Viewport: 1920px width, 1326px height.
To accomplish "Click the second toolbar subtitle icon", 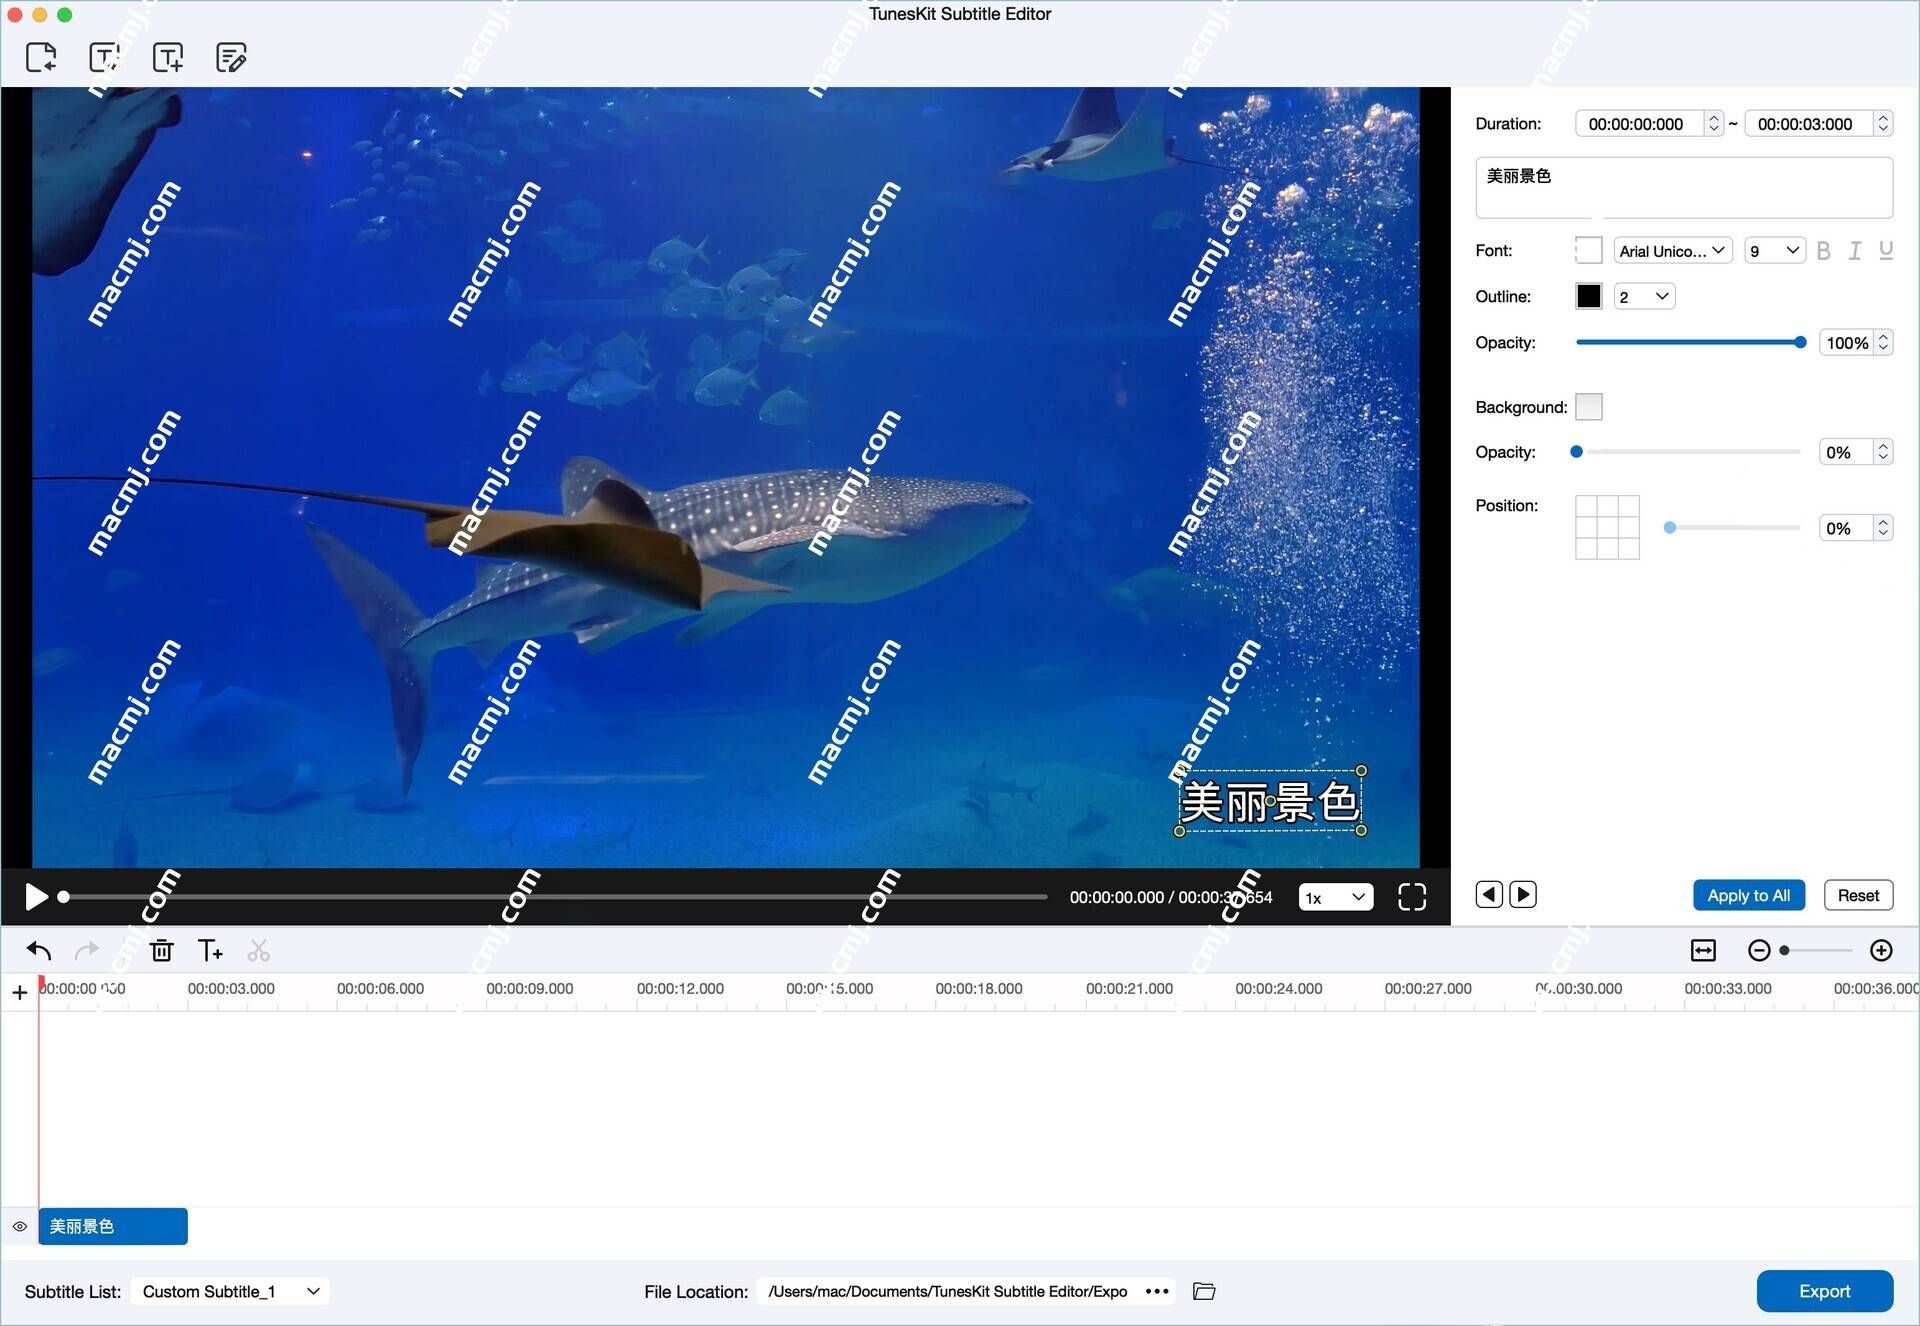I will click(104, 57).
